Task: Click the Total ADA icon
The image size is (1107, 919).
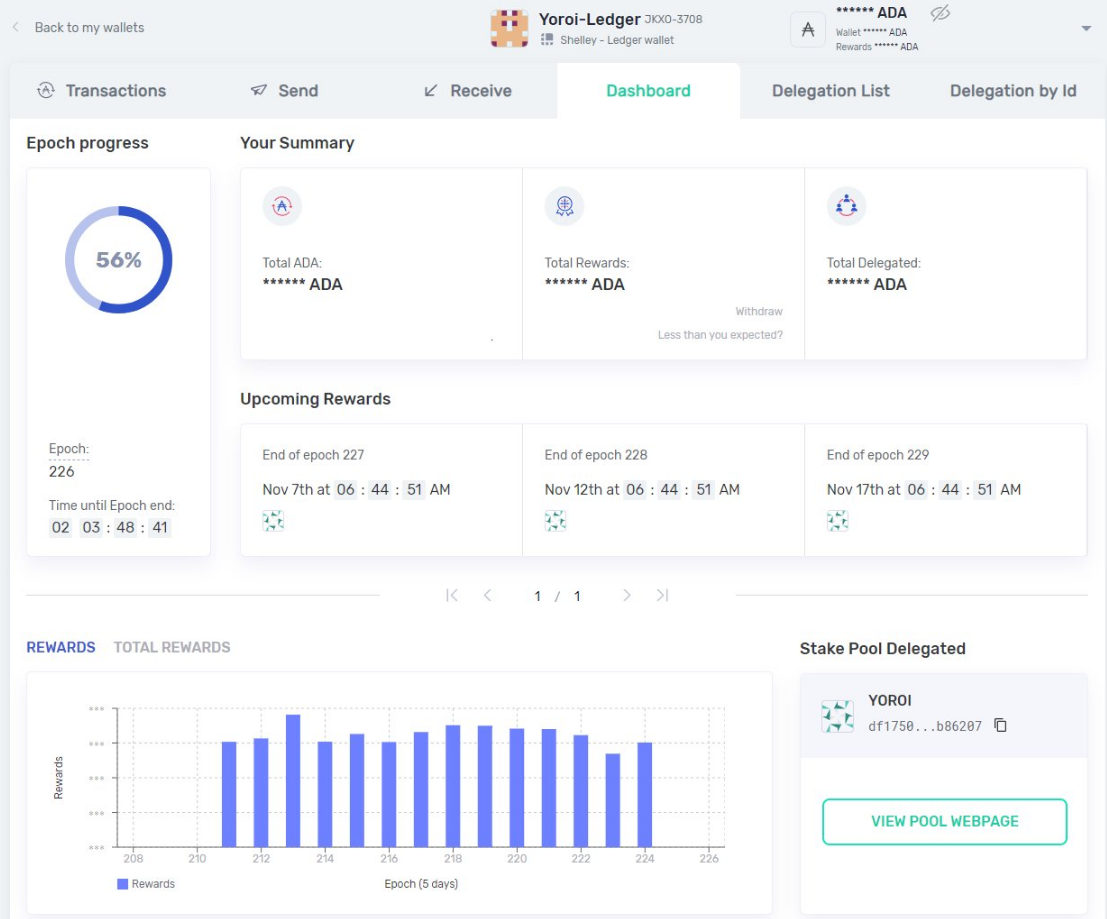Action: click(x=282, y=206)
